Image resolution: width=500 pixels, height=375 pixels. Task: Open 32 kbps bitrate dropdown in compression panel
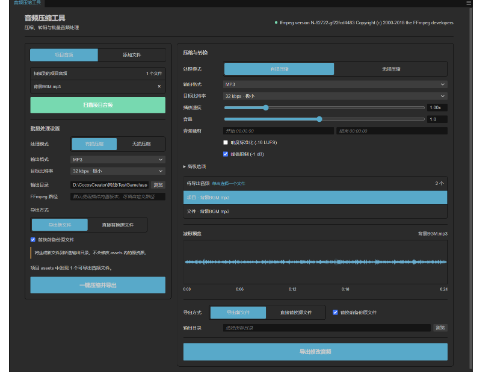pyautogui.click(x=335, y=96)
